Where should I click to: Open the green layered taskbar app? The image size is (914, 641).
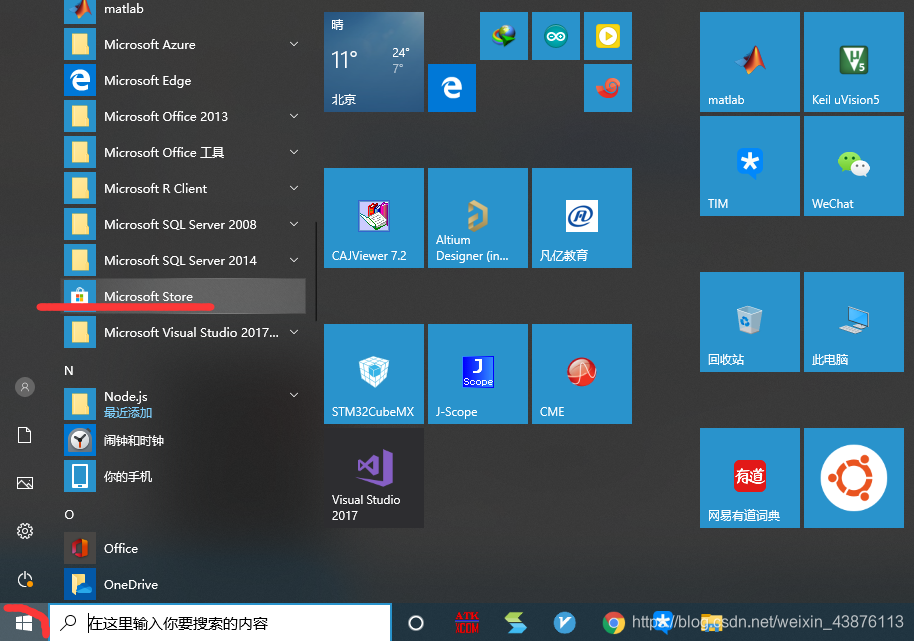coord(516,623)
